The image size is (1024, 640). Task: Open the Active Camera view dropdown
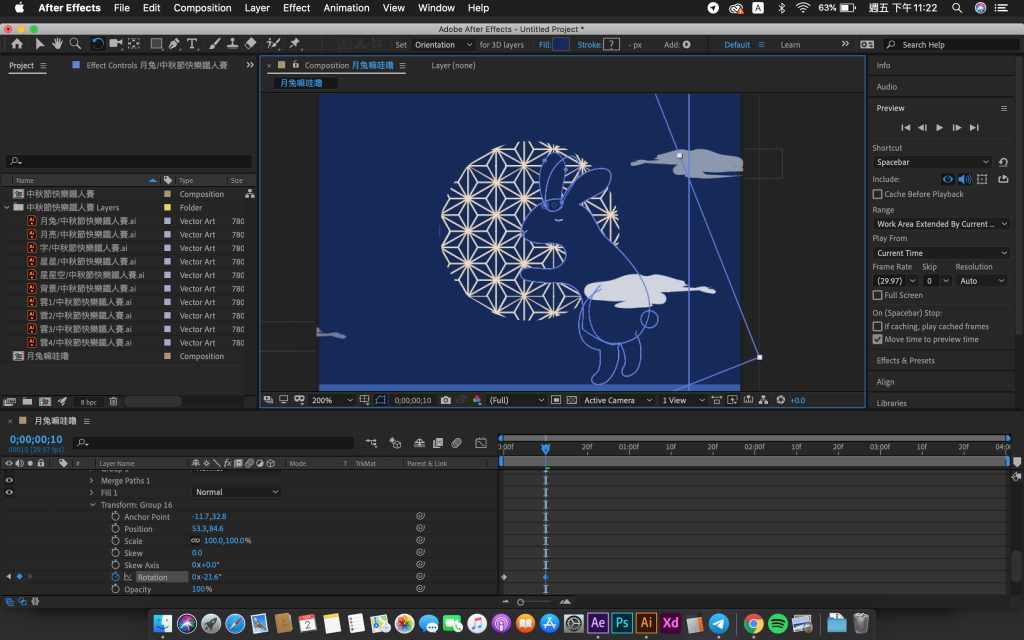615,400
